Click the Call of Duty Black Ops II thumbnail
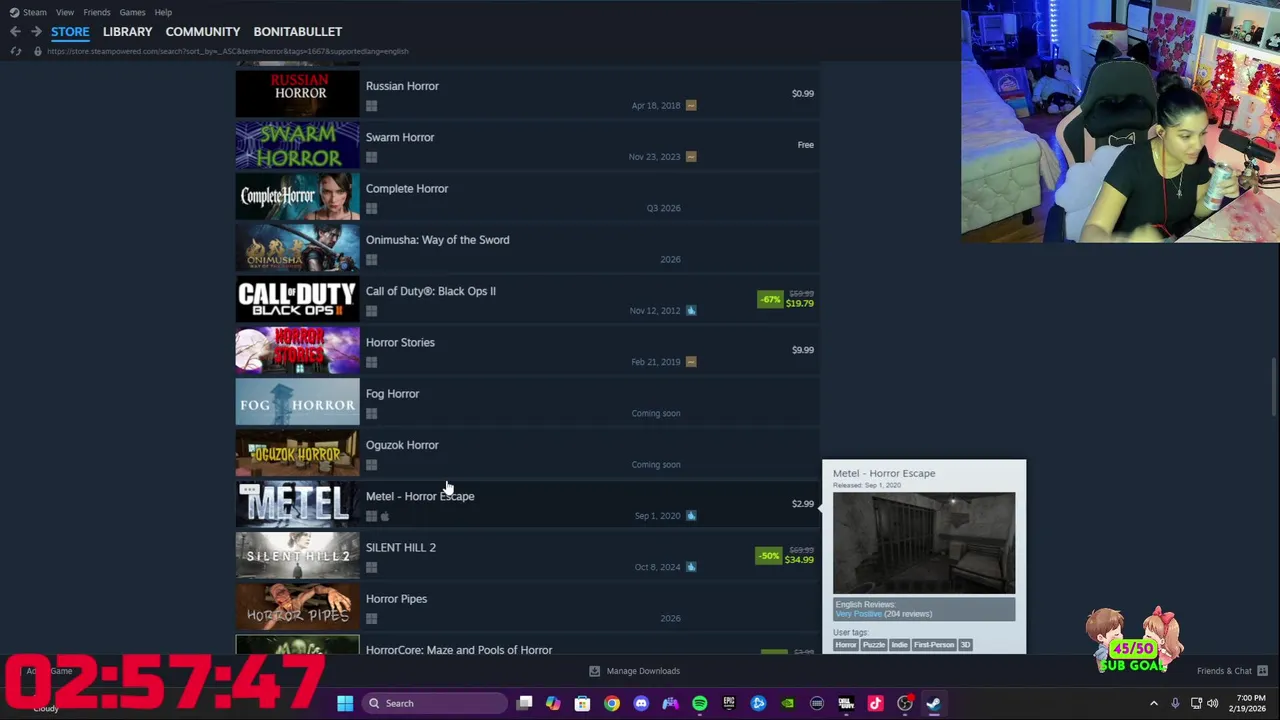 tap(297, 299)
